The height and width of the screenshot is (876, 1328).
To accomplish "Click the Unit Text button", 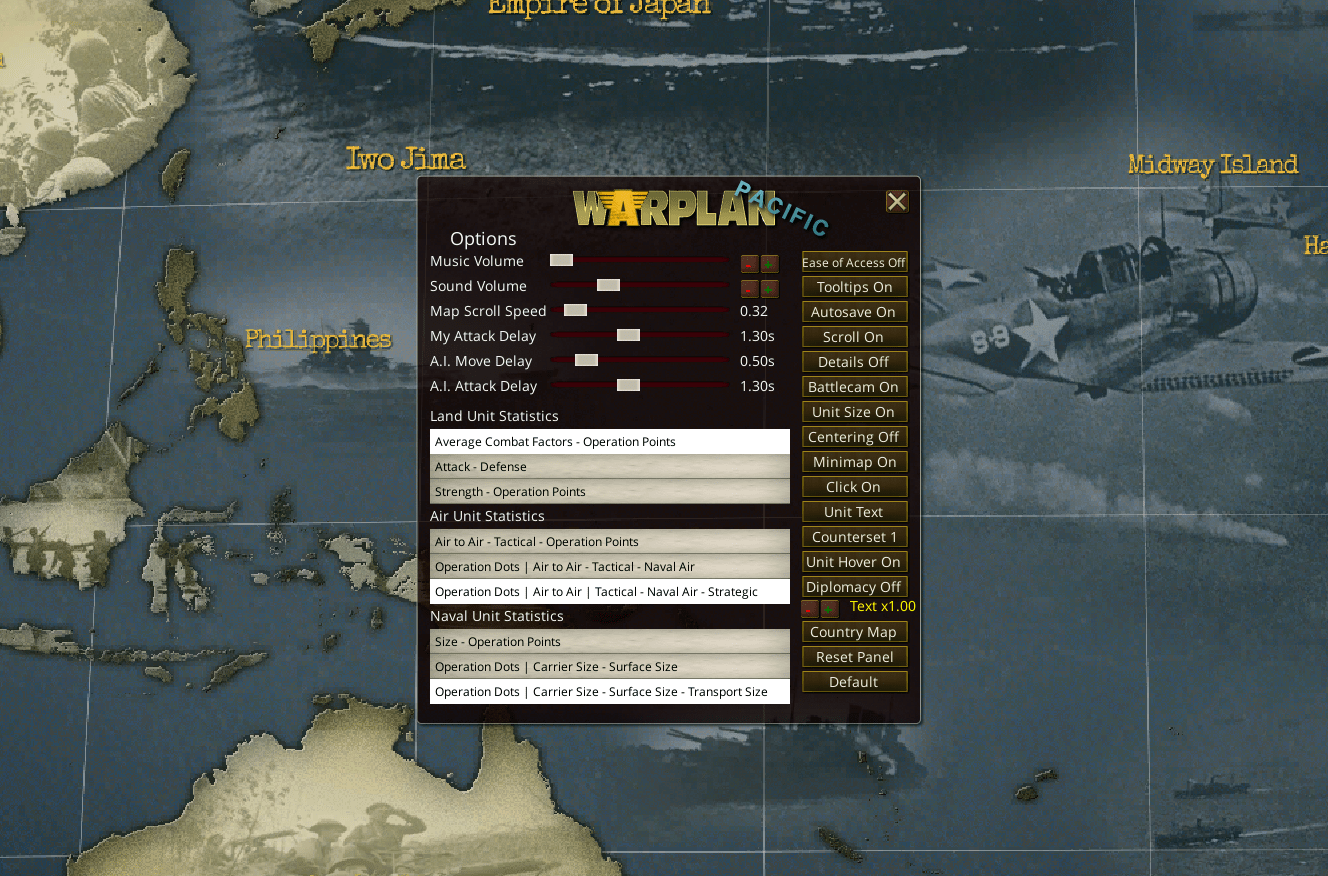I will (854, 512).
